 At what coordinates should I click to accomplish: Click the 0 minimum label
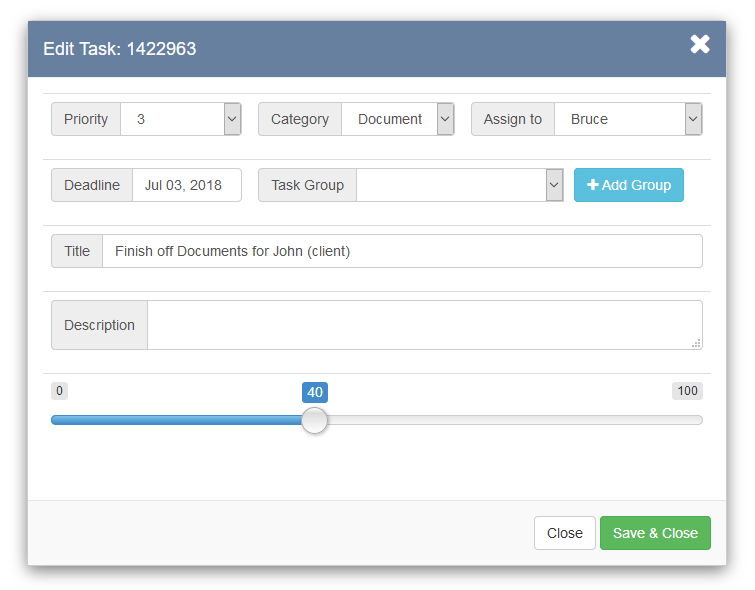point(59,391)
